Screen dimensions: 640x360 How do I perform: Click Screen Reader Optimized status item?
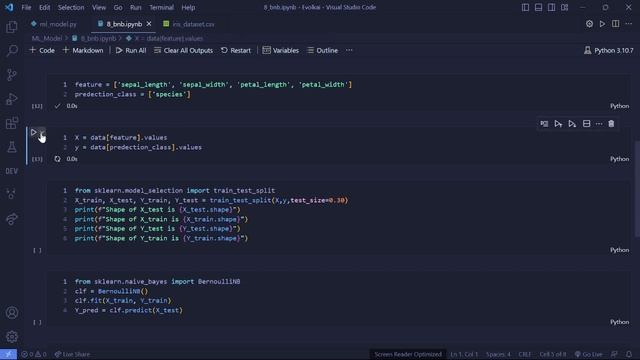[x=408, y=354]
